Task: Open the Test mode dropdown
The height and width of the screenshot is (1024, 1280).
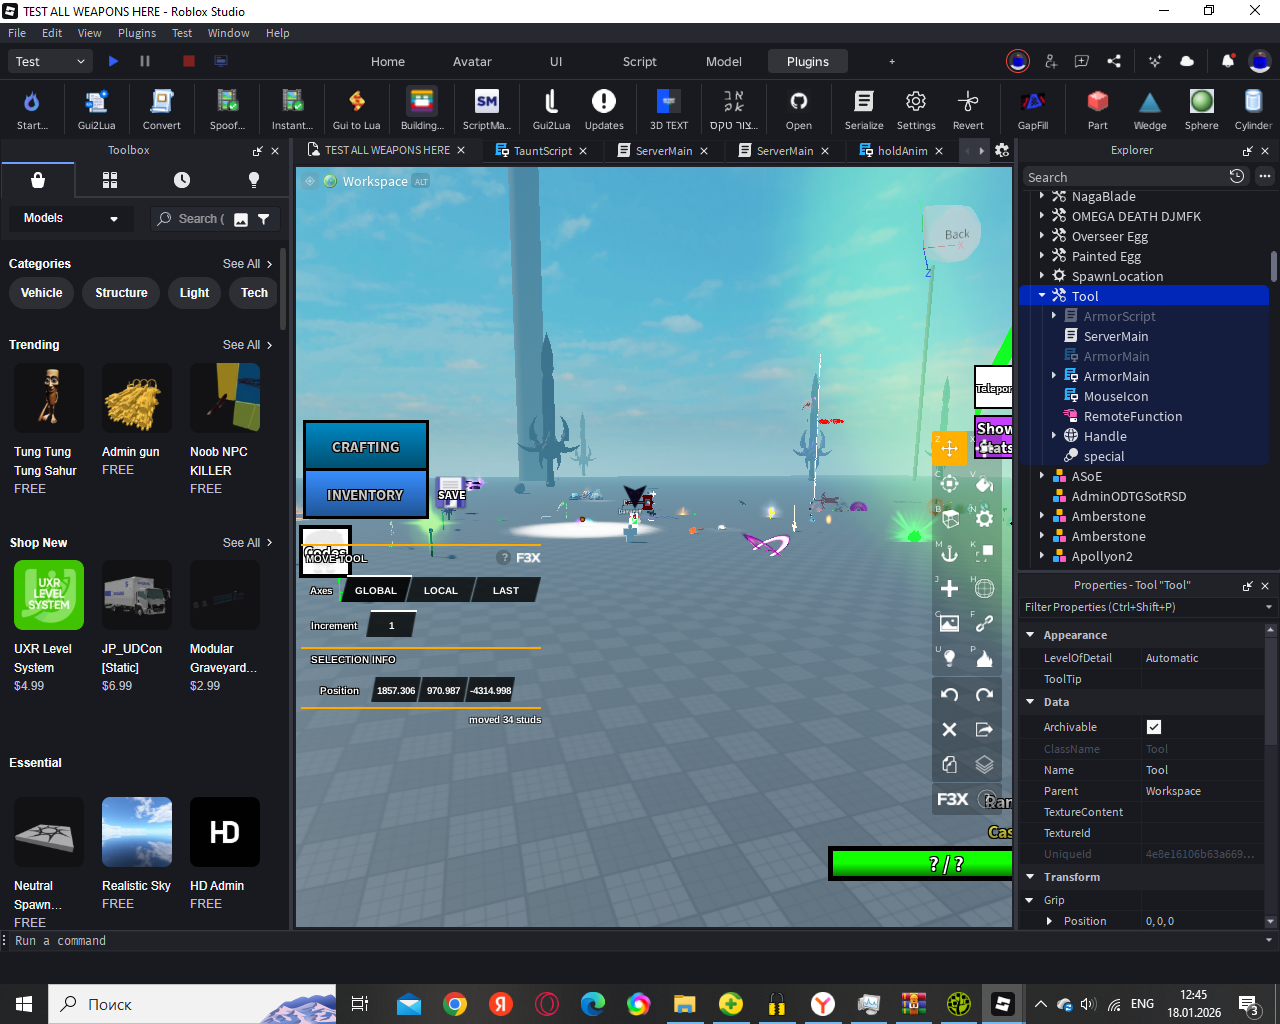Action: click(x=50, y=61)
